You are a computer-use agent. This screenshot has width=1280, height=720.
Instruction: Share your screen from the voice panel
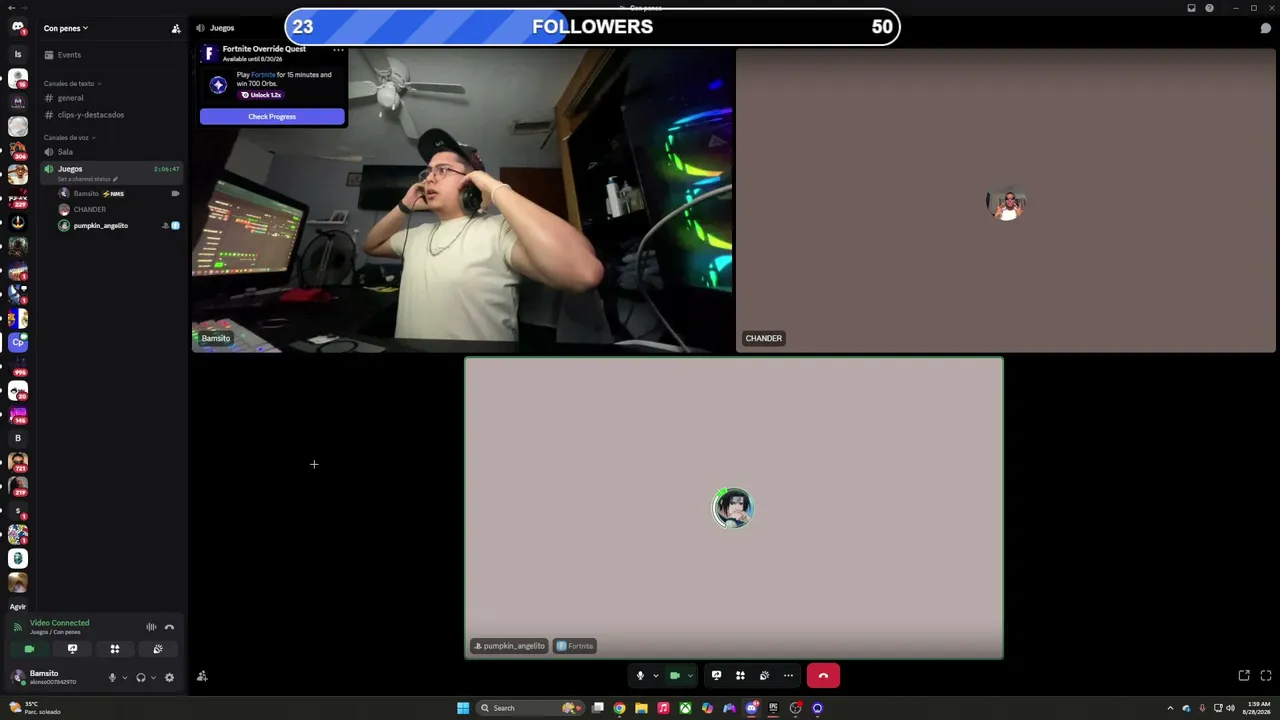tap(72, 649)
